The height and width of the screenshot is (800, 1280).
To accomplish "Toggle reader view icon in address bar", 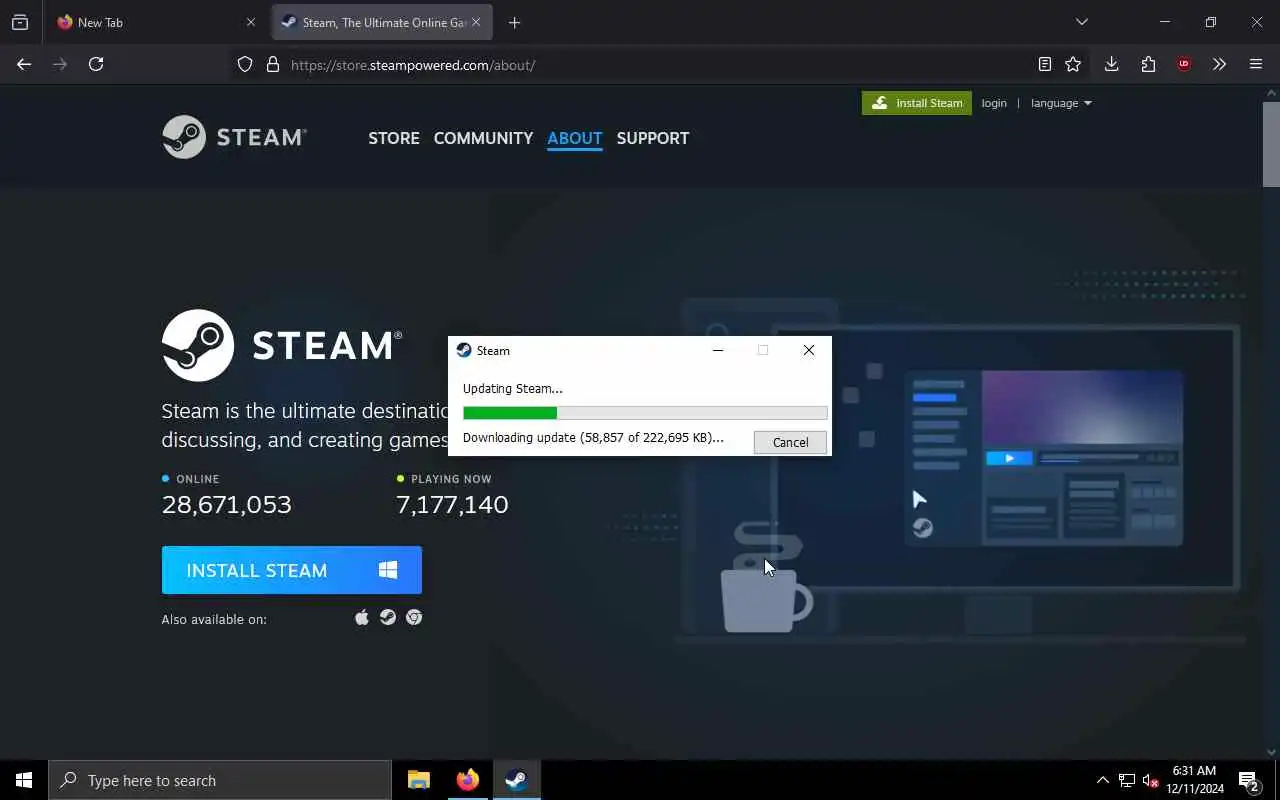I will (1045, 64).
